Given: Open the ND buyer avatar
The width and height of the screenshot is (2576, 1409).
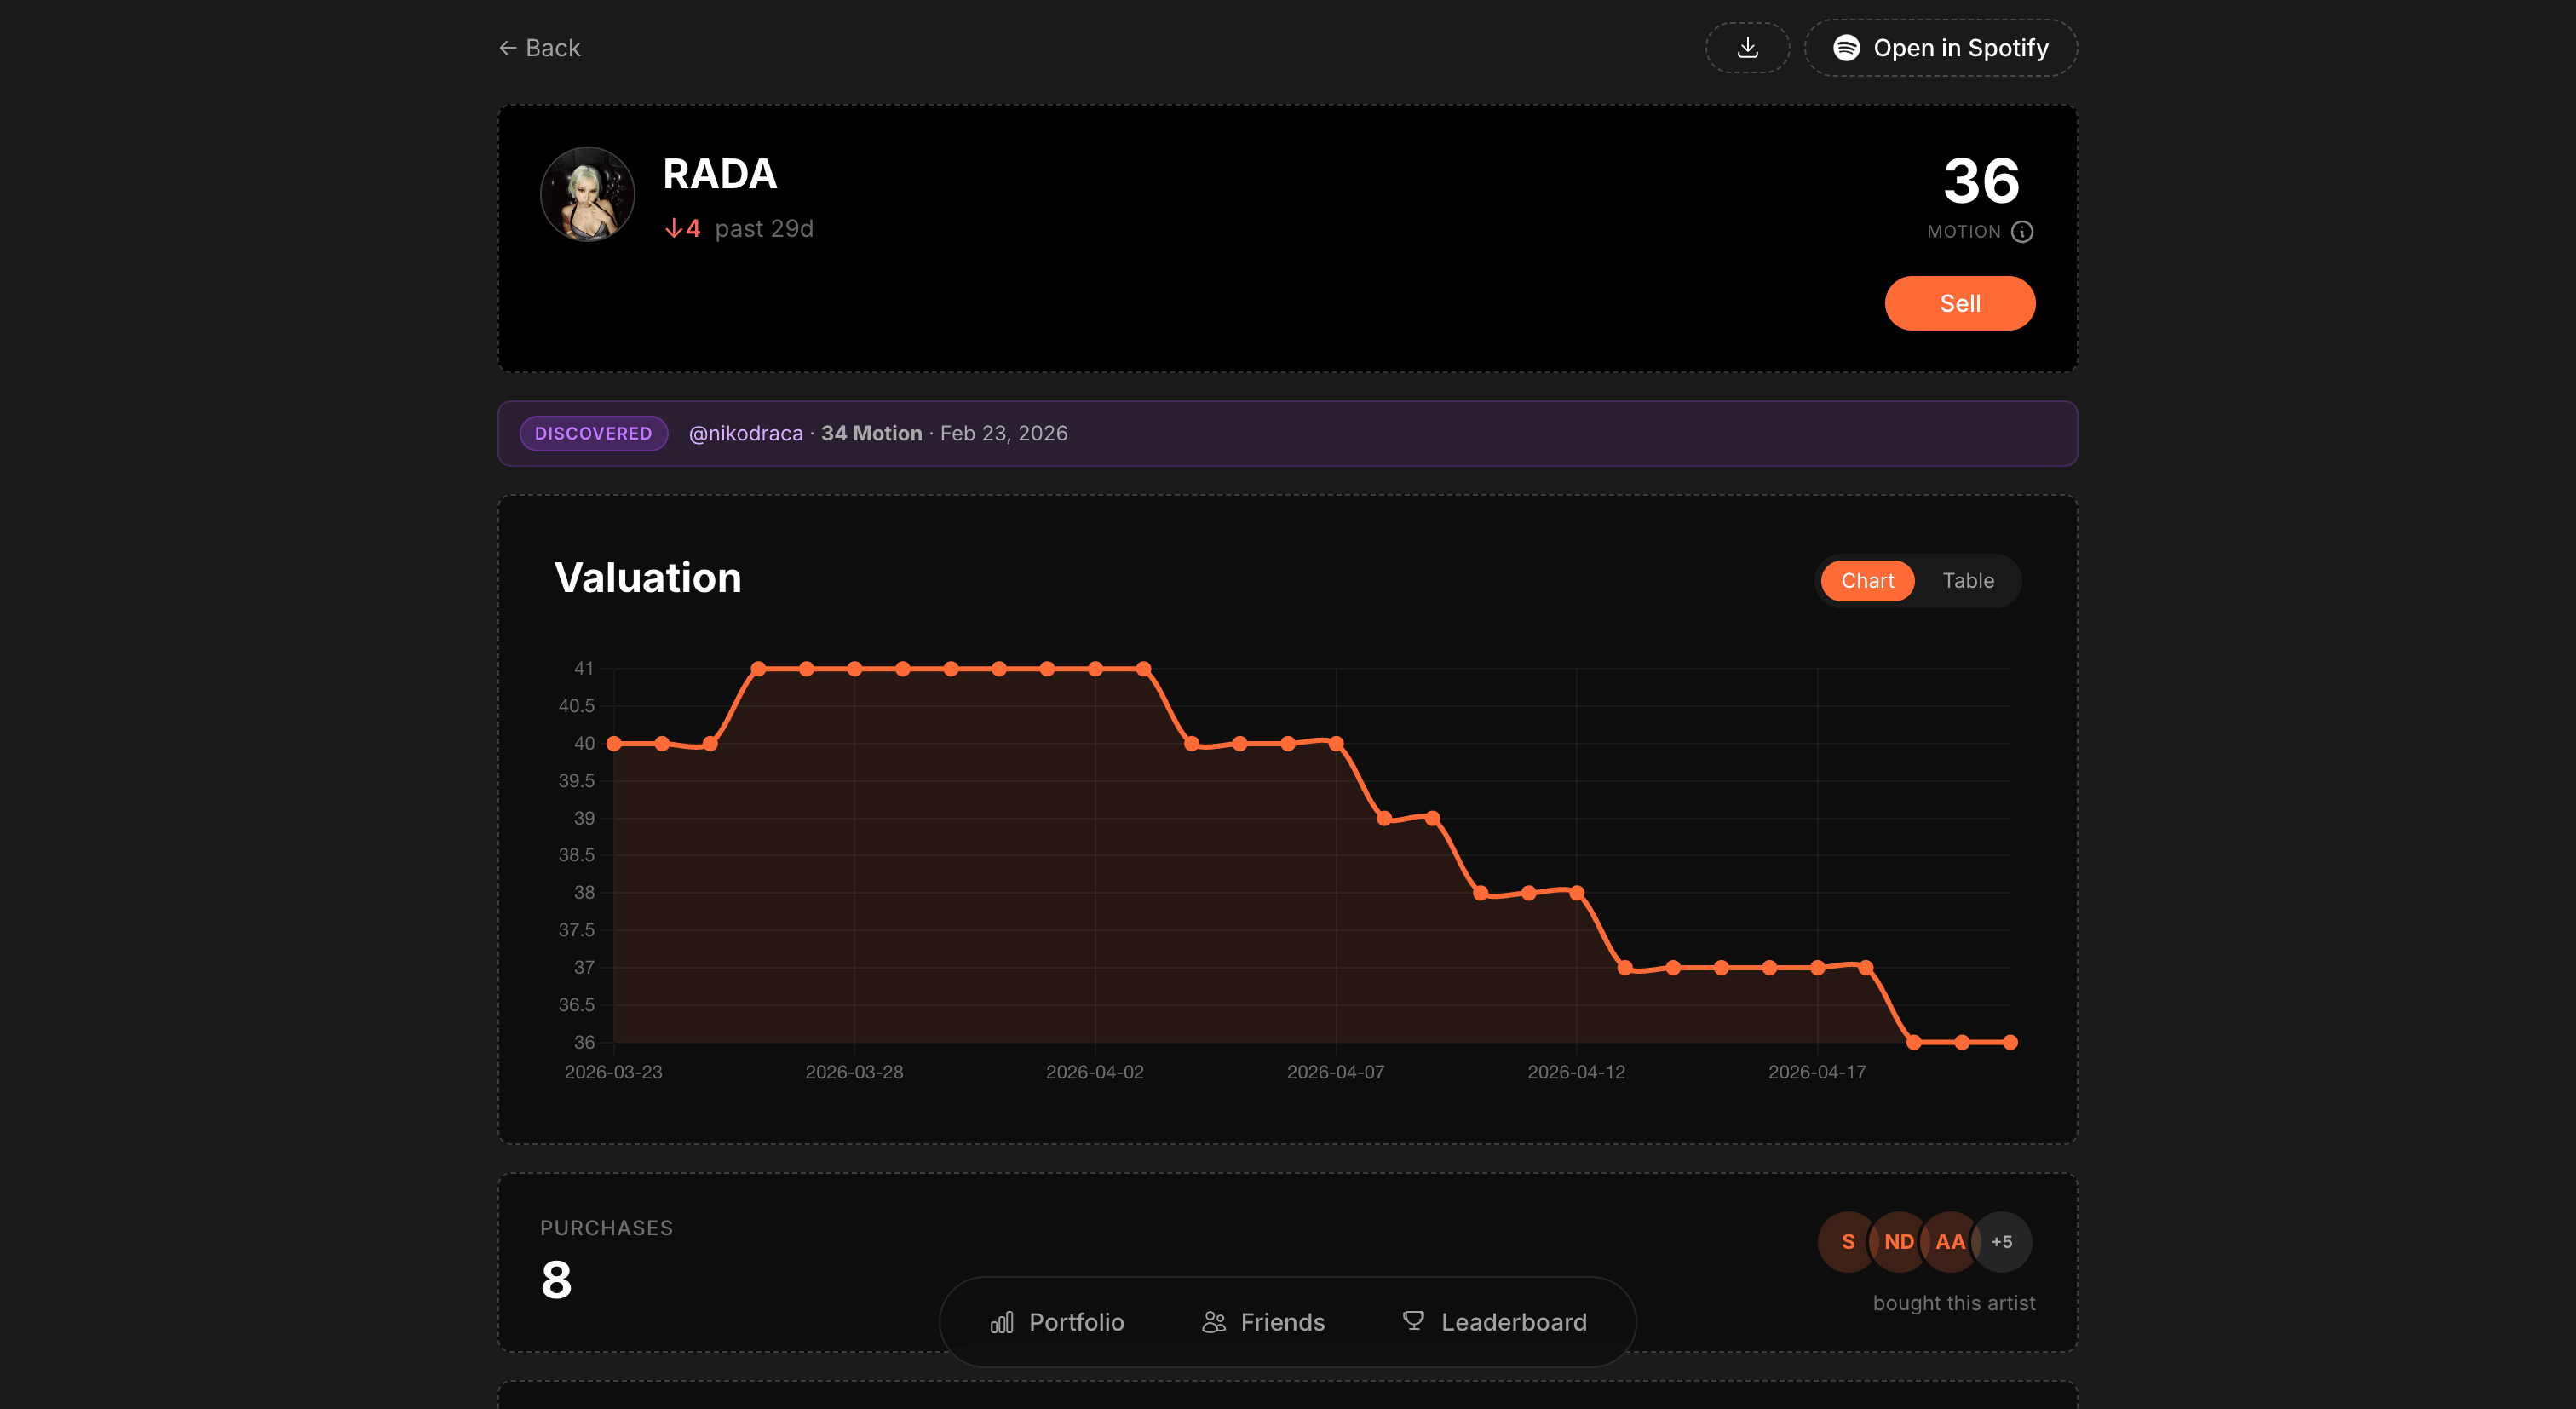Looking at the screenshot, I should tap(1898, 1241).
